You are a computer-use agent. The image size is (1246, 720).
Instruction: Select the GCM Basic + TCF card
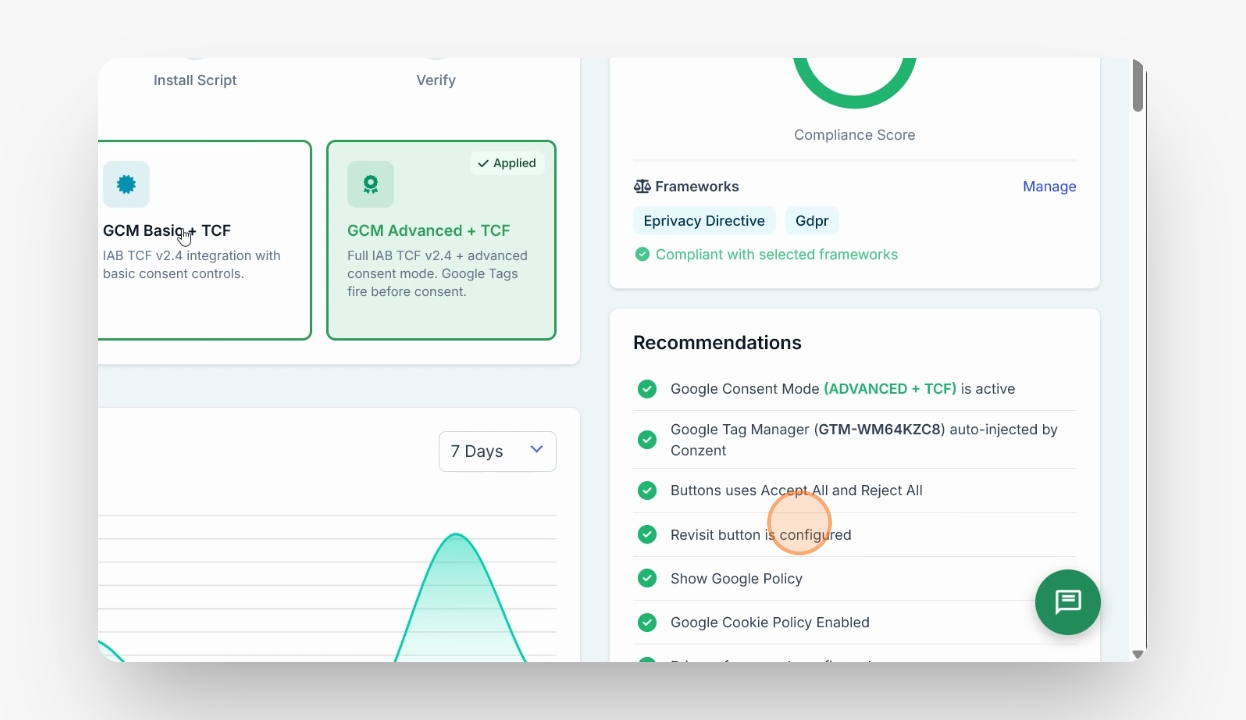pos(205,240)
